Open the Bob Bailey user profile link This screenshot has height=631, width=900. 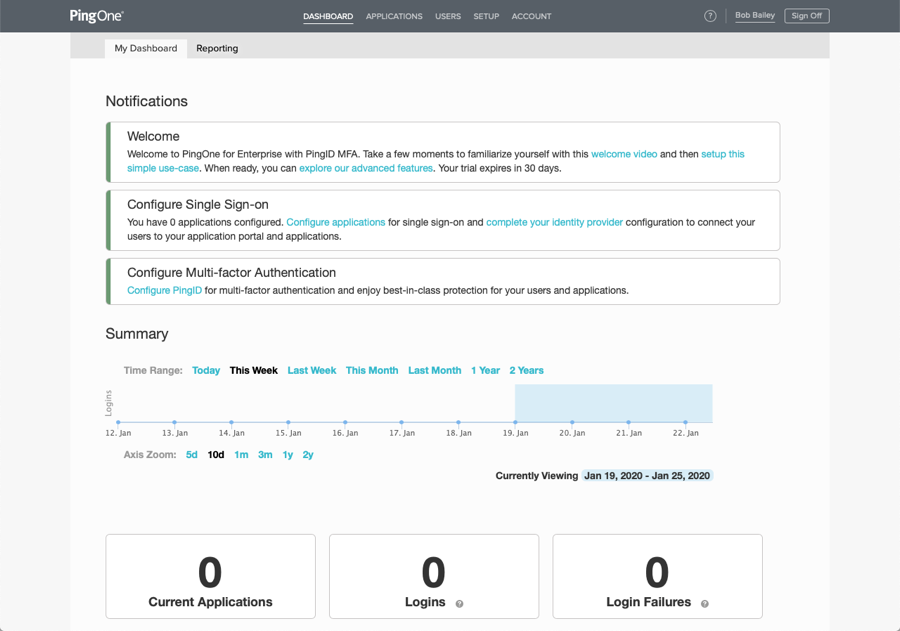pos(755,16)
